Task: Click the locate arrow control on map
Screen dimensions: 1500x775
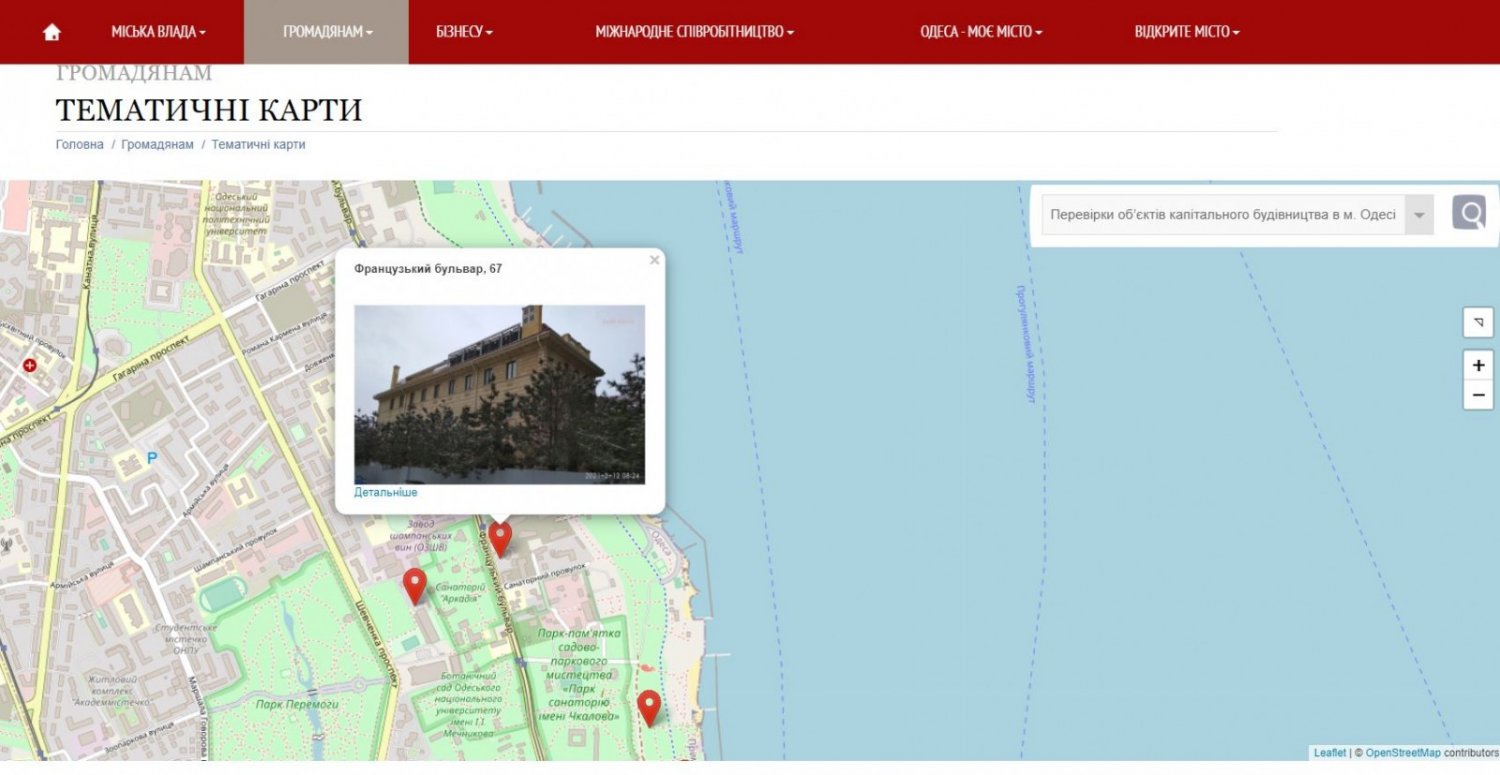Action: 1478,322
